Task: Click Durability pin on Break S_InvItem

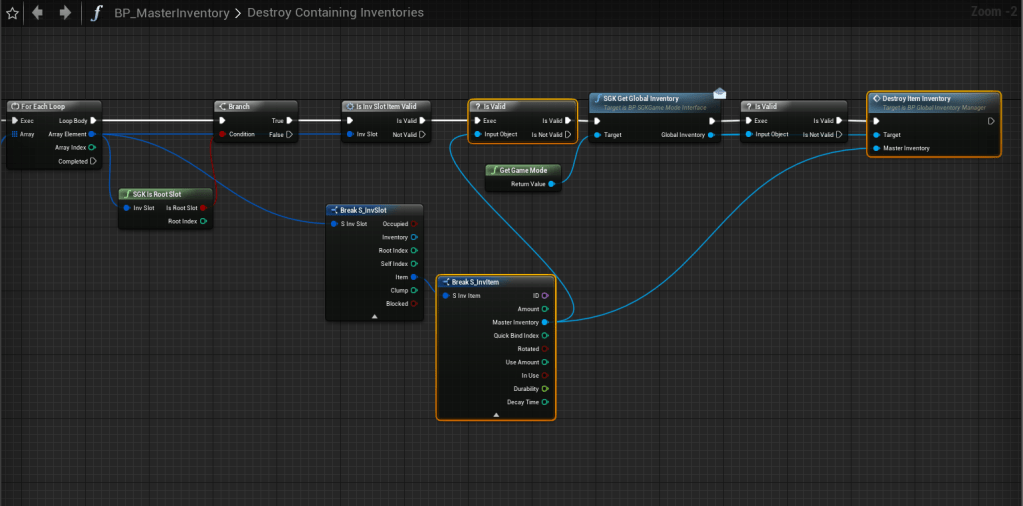Action: pos(544,388)
